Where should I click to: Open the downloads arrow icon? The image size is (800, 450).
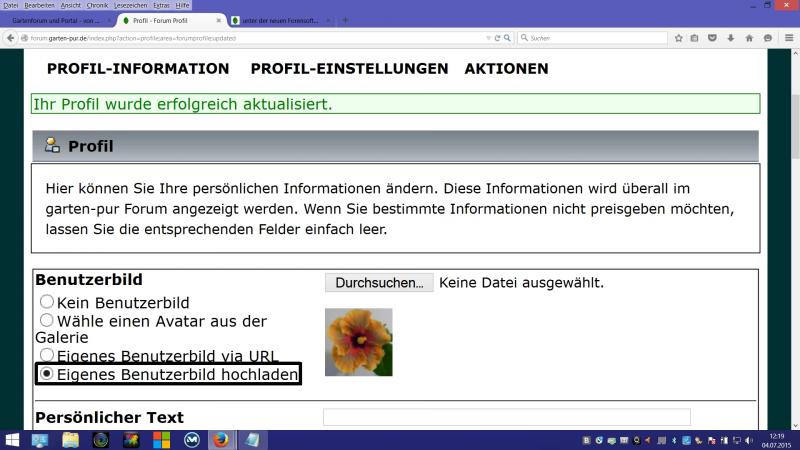pos(731,38)
